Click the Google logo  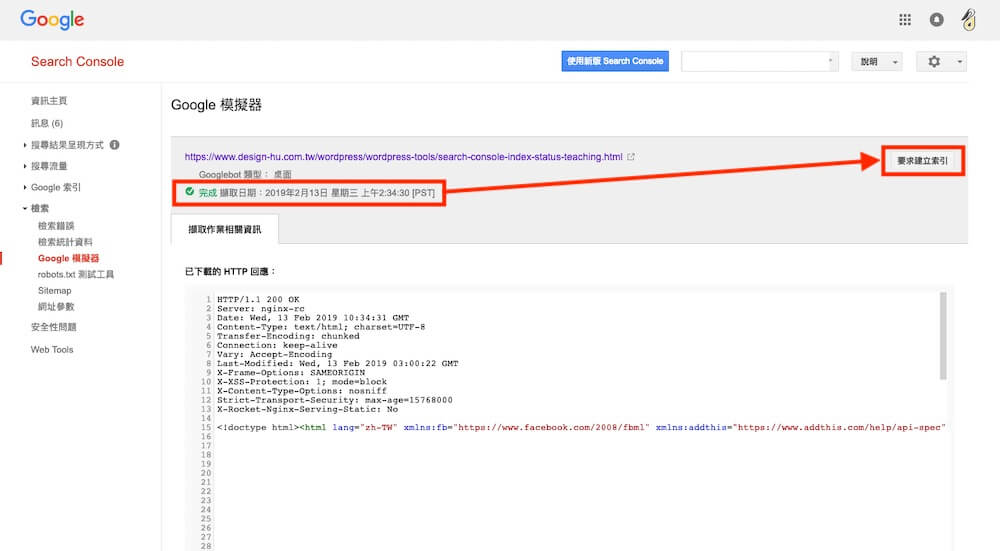(52, 20)
